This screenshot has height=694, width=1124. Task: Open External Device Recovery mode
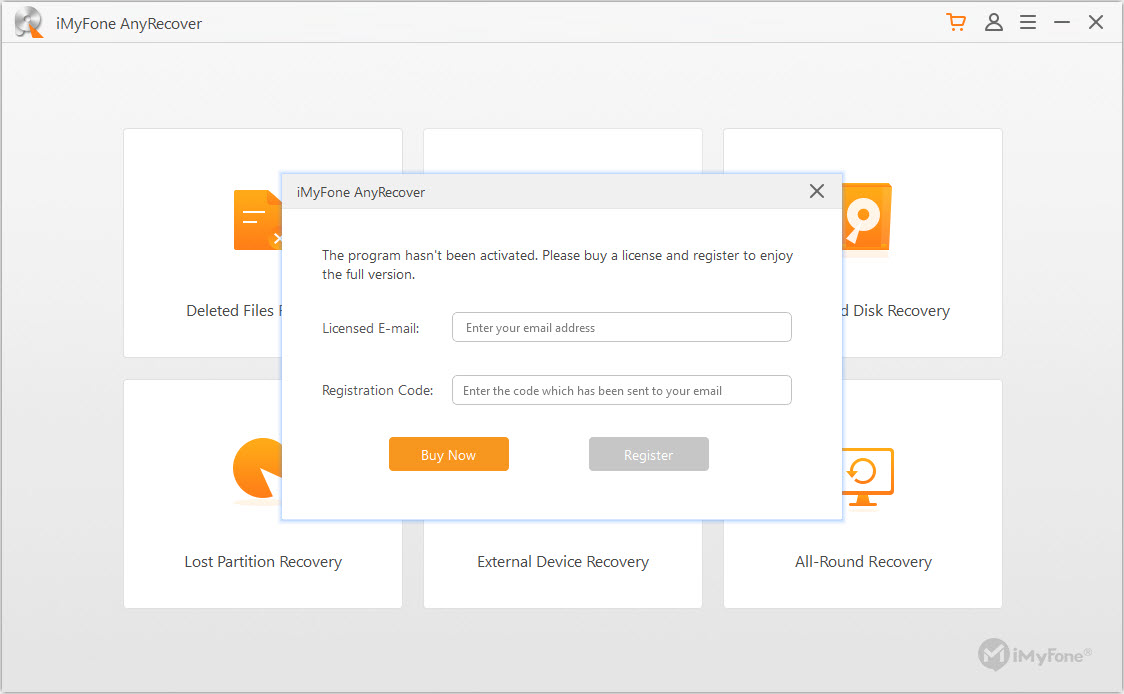[563, 561]
